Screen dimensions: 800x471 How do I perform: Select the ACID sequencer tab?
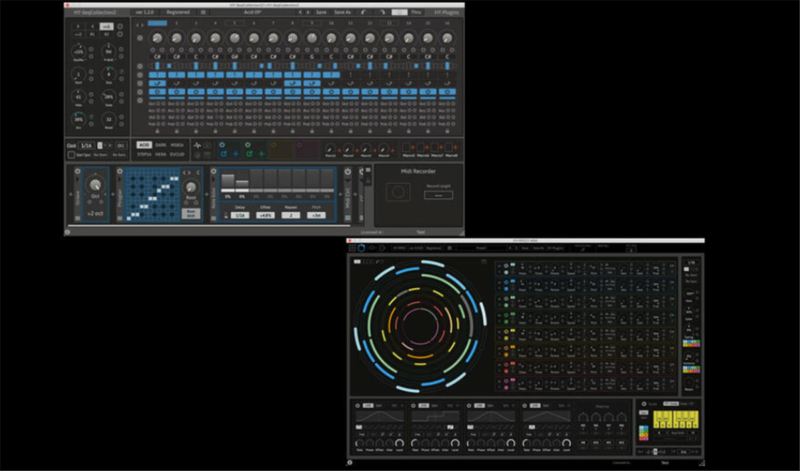(x=144, y=145)
